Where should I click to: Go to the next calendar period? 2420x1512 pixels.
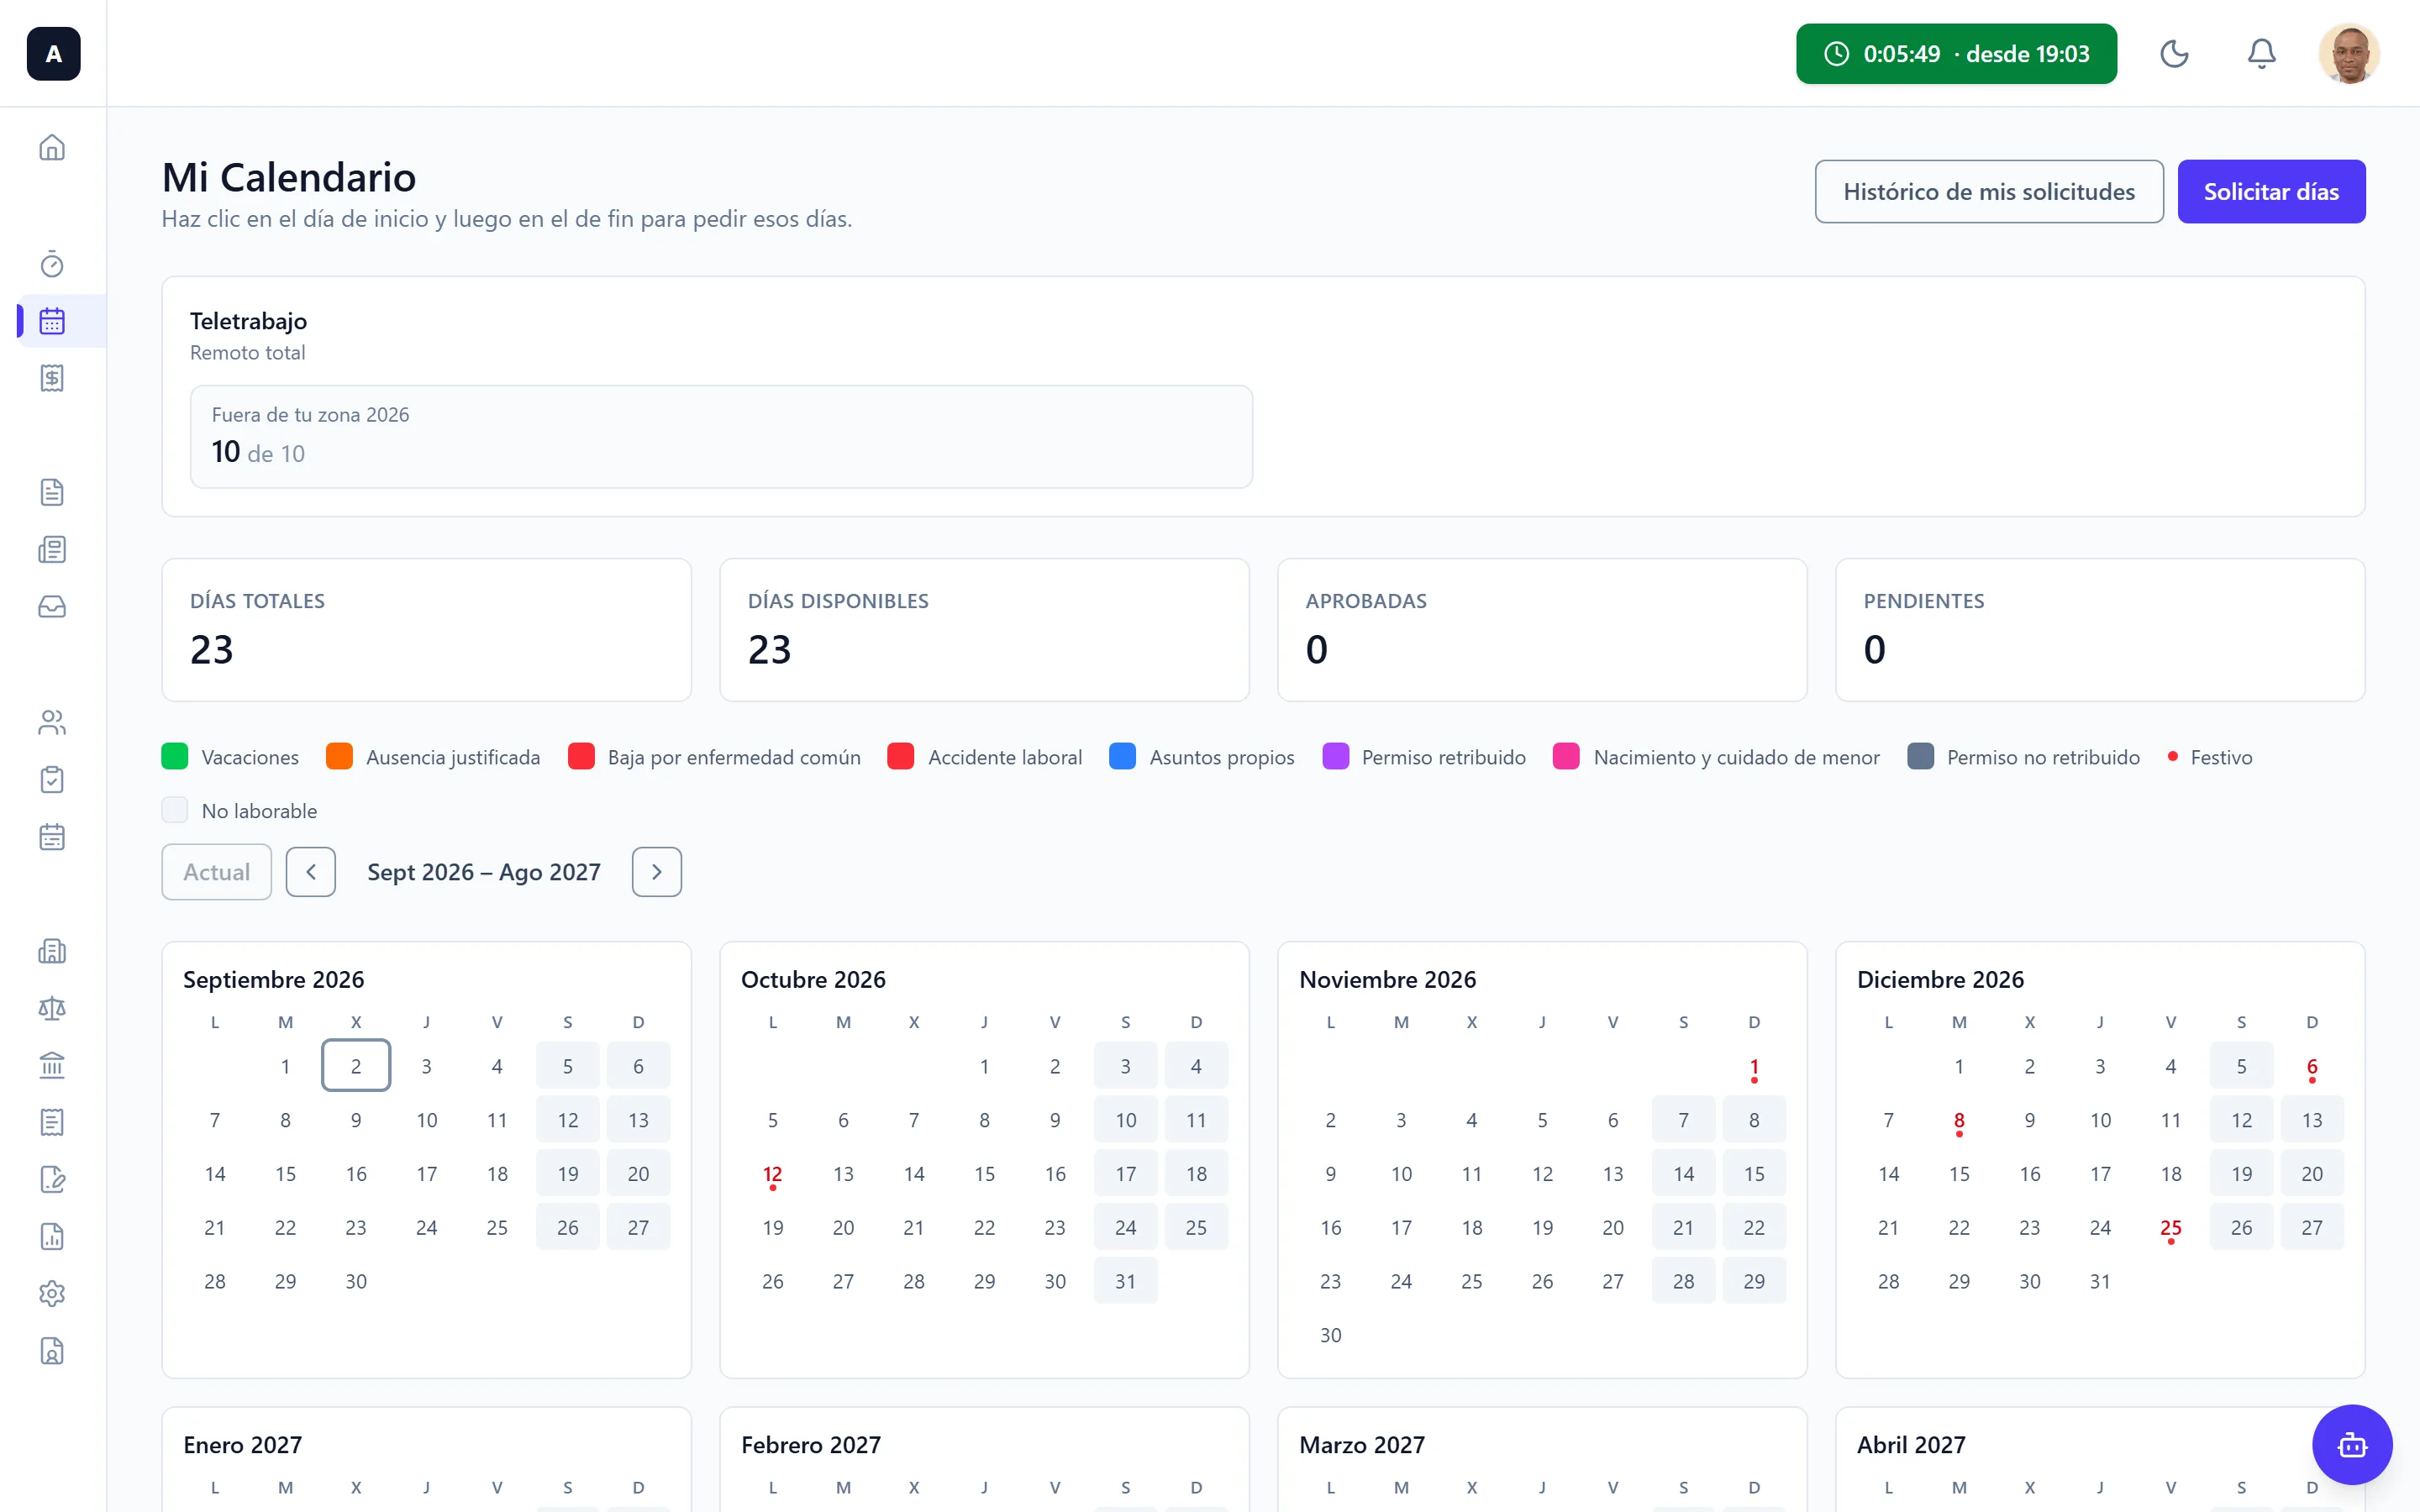pos(657,872)
